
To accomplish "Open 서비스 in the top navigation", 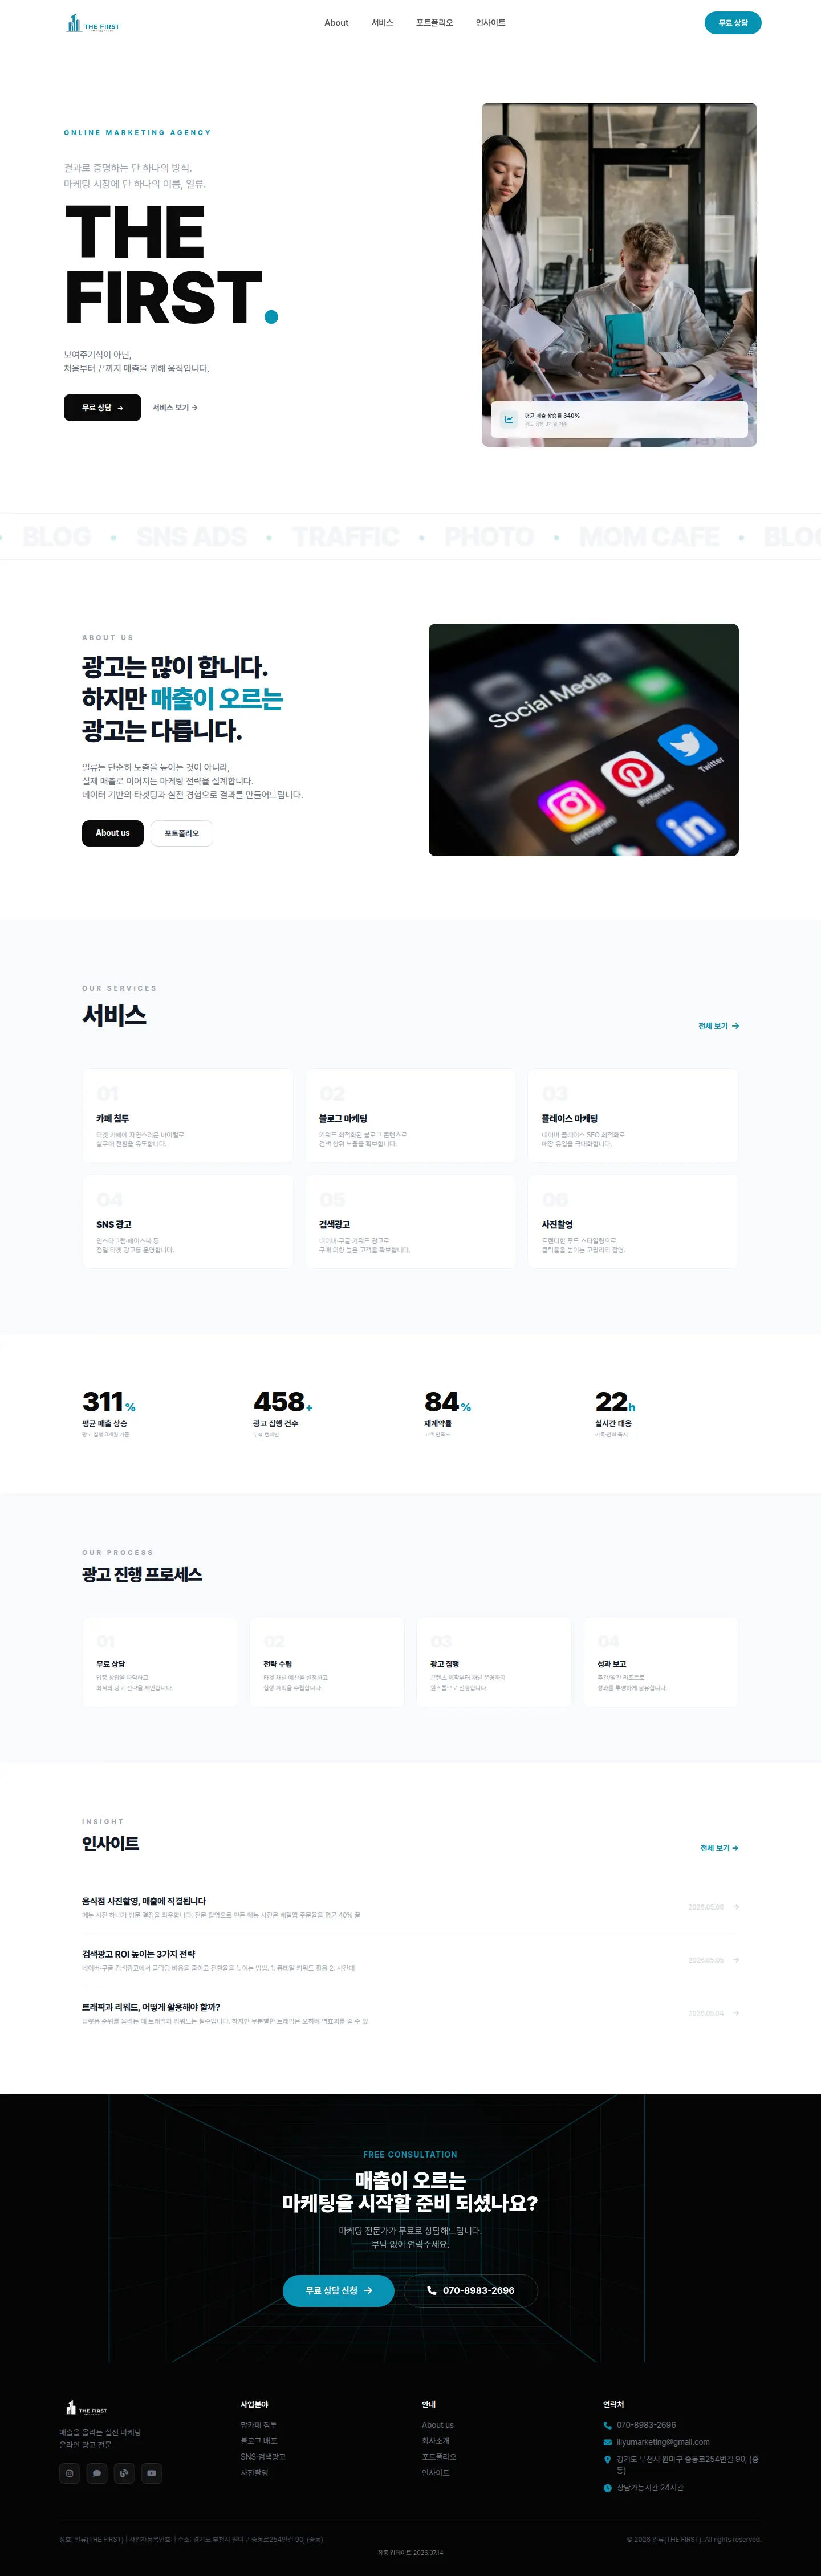I will tap(382, 23).
